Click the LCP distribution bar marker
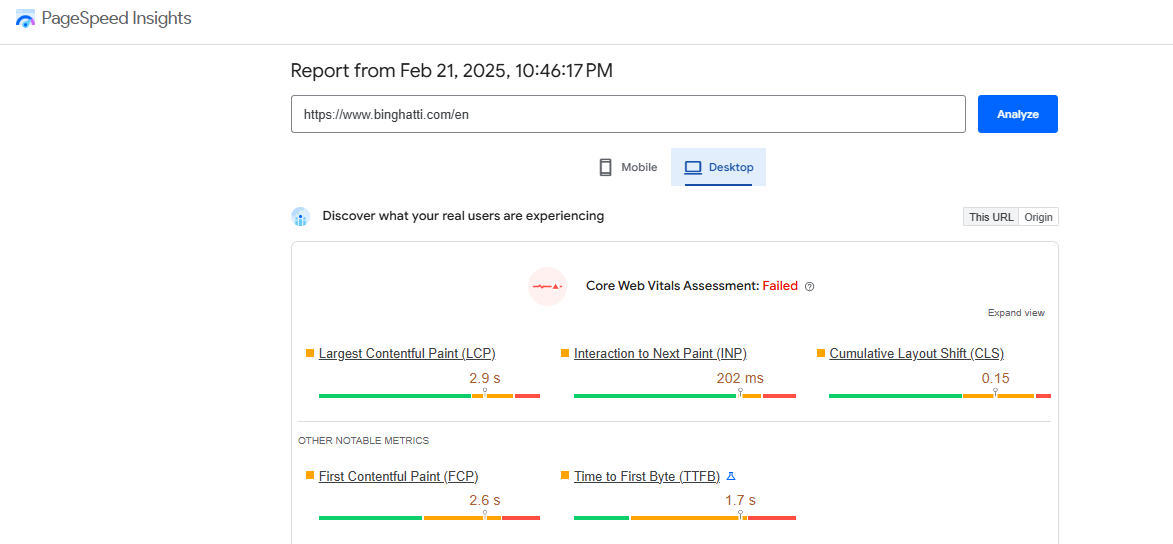Viewport: 1173px width, 544px height. 485,392
